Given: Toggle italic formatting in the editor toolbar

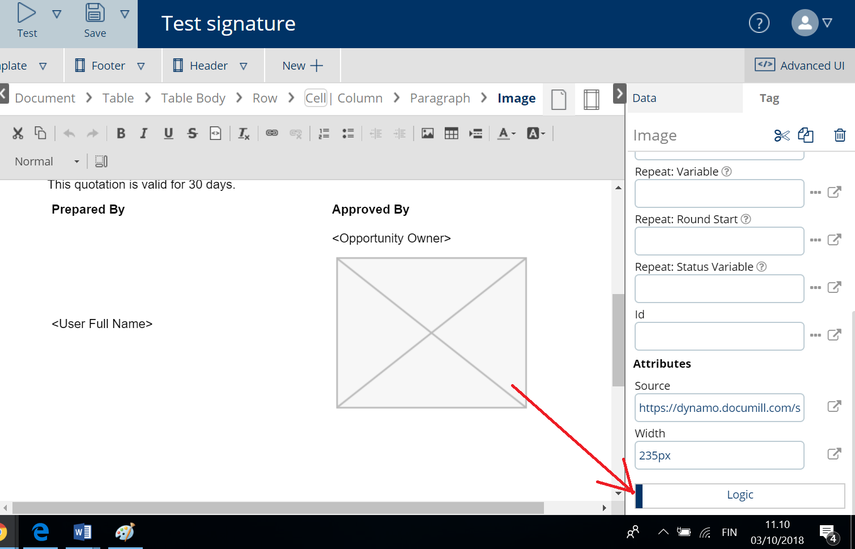Looking at the screenshot, I should 144,133.
